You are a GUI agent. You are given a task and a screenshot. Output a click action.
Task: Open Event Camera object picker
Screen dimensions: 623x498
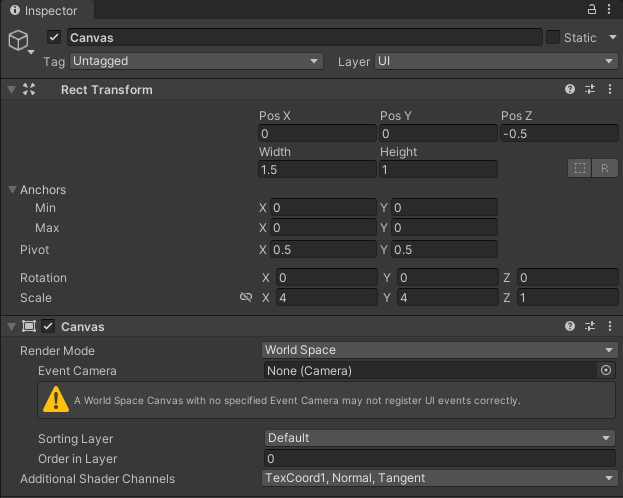[606, 370]
